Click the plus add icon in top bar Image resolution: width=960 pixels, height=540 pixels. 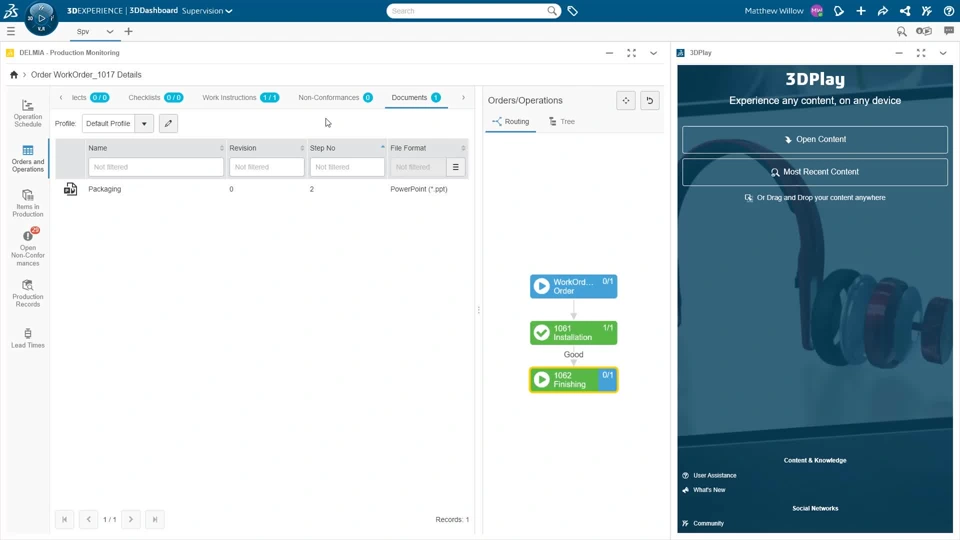point(861,11)
